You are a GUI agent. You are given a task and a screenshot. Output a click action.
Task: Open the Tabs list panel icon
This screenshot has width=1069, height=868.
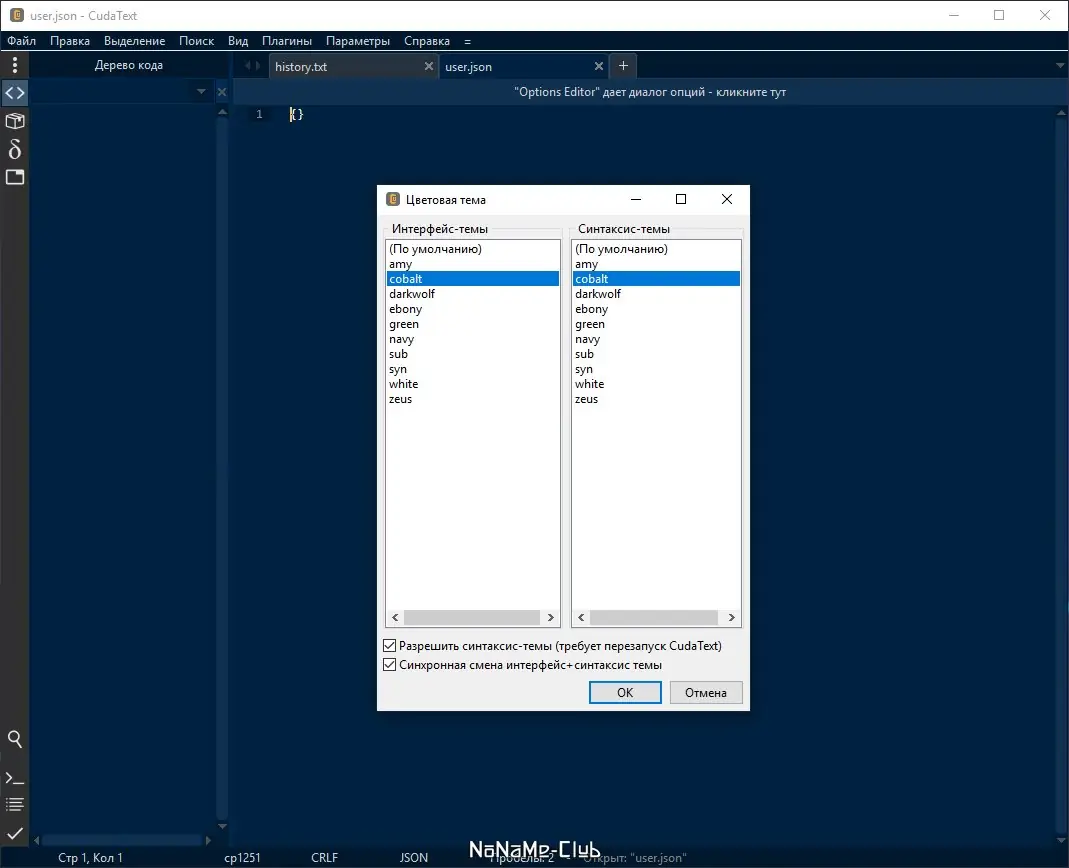point(14,177)
